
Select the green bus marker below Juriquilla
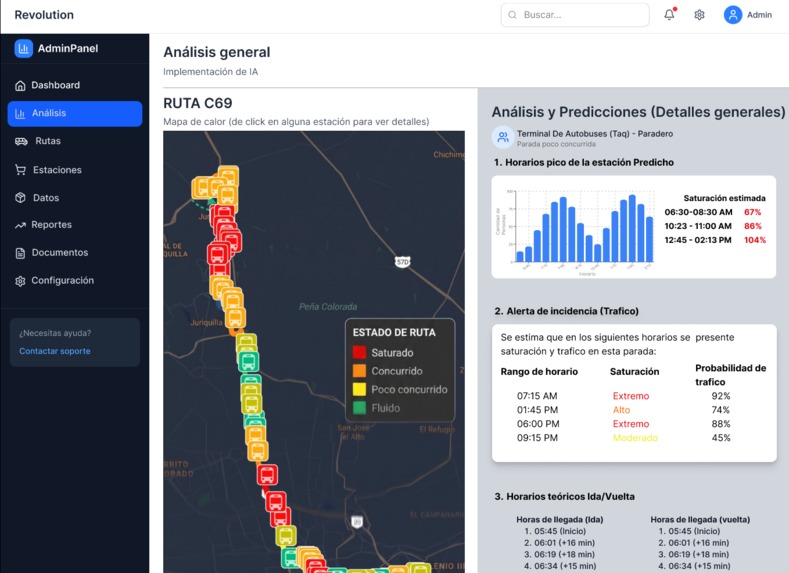pyautogui.click(x=248, y=361)
